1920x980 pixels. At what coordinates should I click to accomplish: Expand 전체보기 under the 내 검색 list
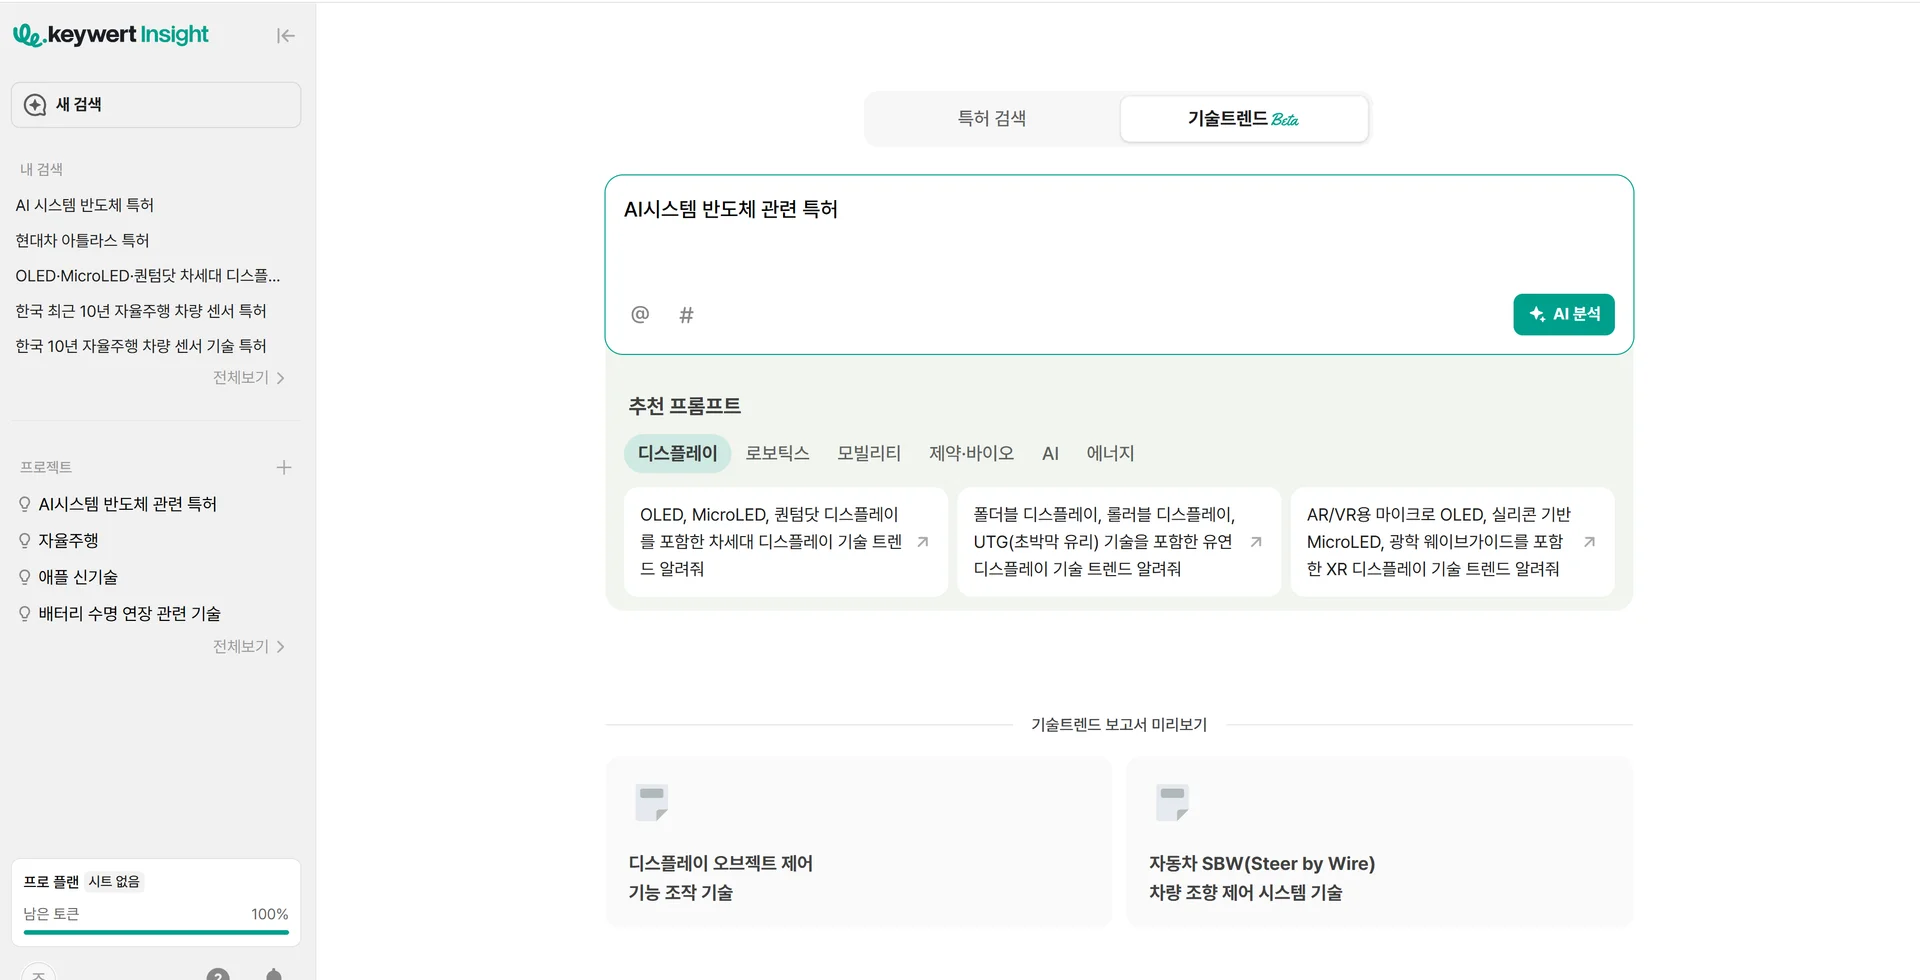[x=249, y=378]
